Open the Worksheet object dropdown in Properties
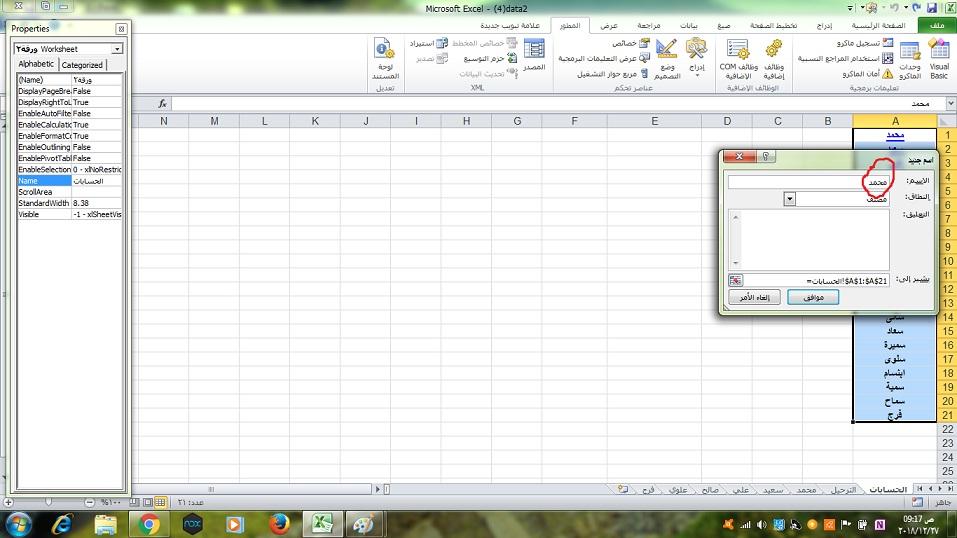The height and width of the screenshot is (538, 957). point(117,49)
